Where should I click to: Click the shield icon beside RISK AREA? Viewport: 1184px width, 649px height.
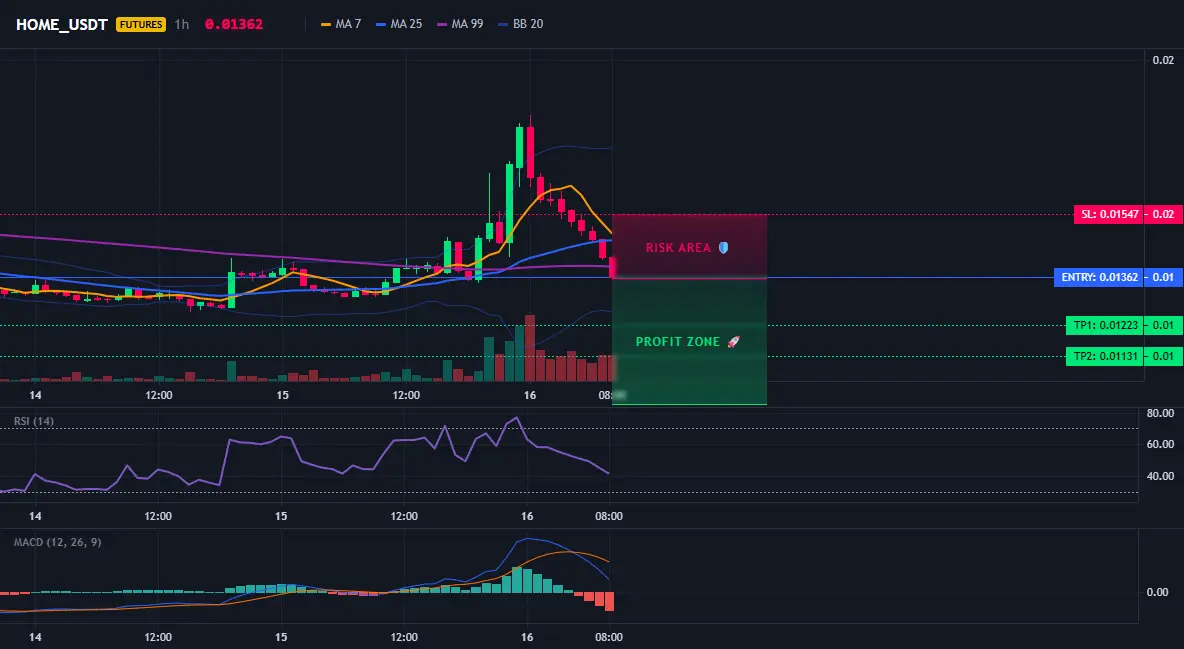click(x=723, y=248)
